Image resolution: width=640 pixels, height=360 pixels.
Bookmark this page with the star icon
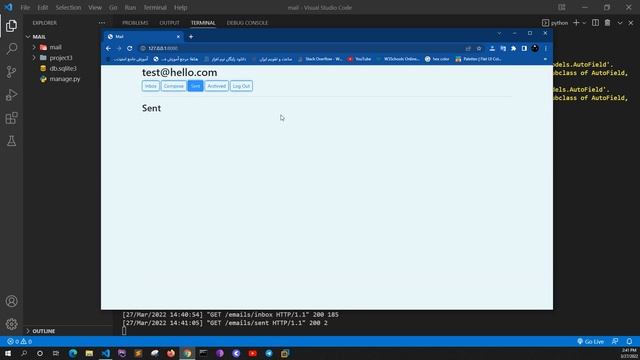tap(479, 48)
